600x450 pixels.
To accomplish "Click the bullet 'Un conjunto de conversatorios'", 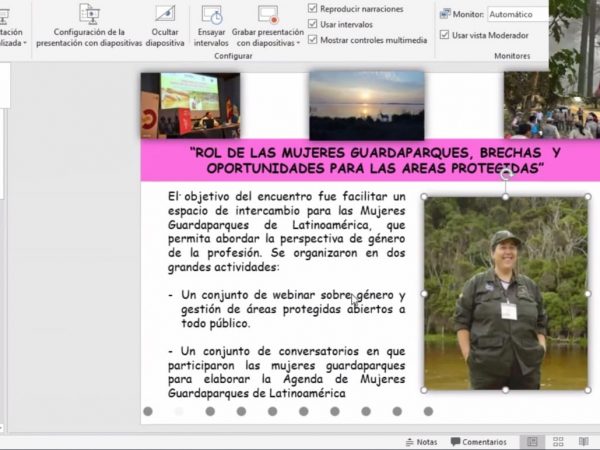I will tap(287, 372).
